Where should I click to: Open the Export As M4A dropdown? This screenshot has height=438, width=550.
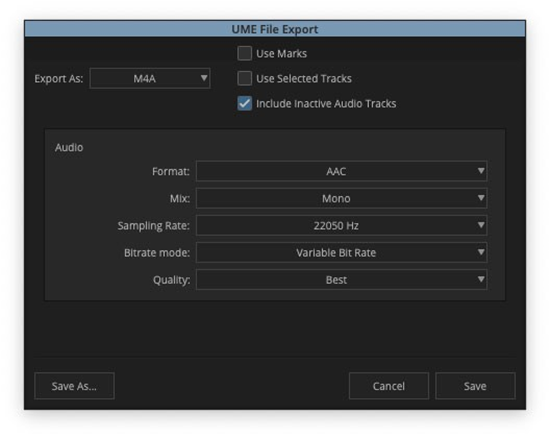150,78
